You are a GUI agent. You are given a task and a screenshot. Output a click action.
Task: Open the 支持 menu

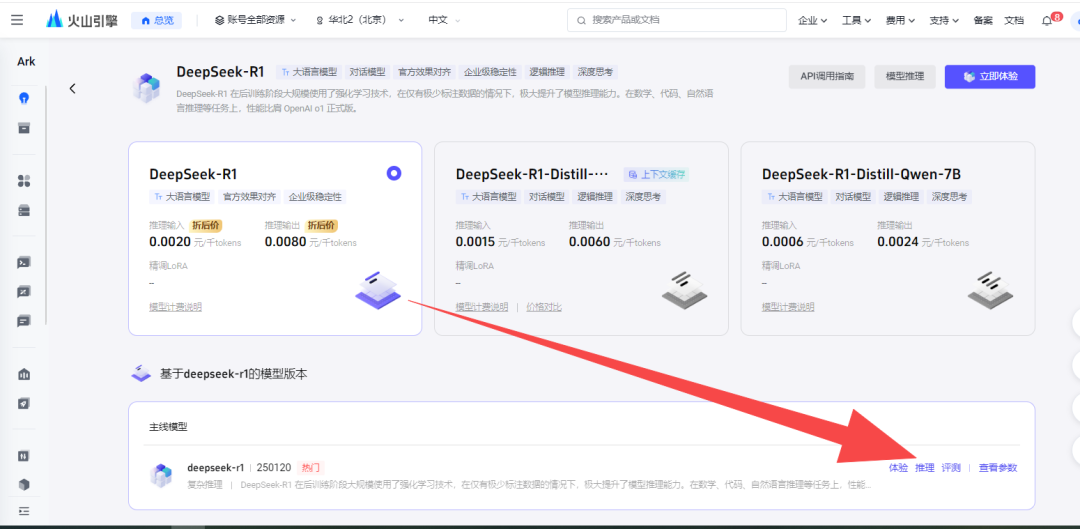click(x=944, y=21)
